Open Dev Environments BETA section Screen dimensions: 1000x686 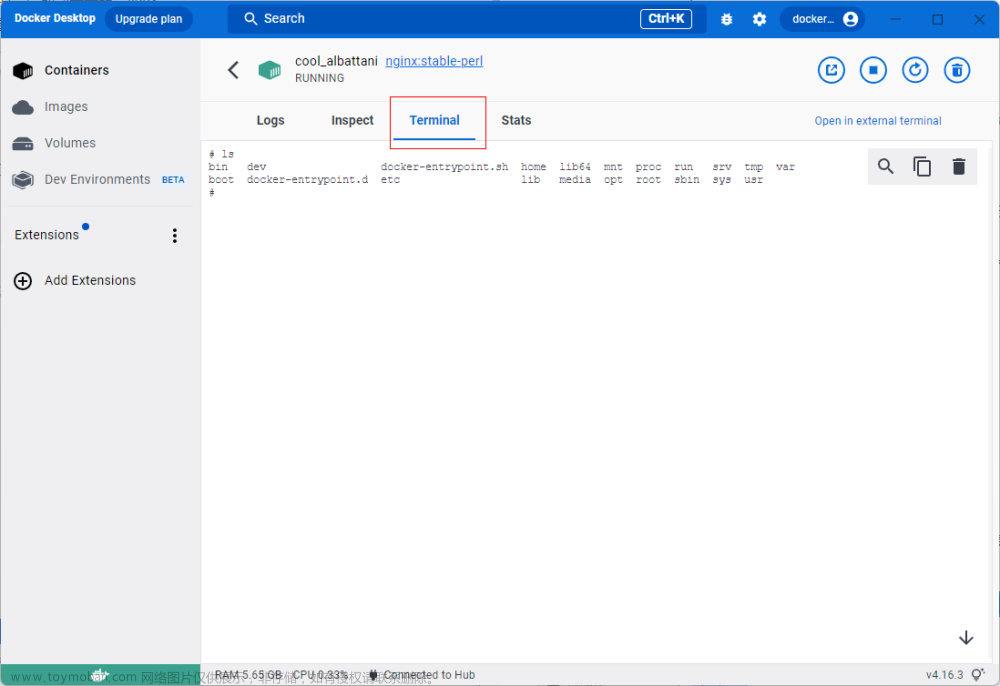(x=99, y=180)
